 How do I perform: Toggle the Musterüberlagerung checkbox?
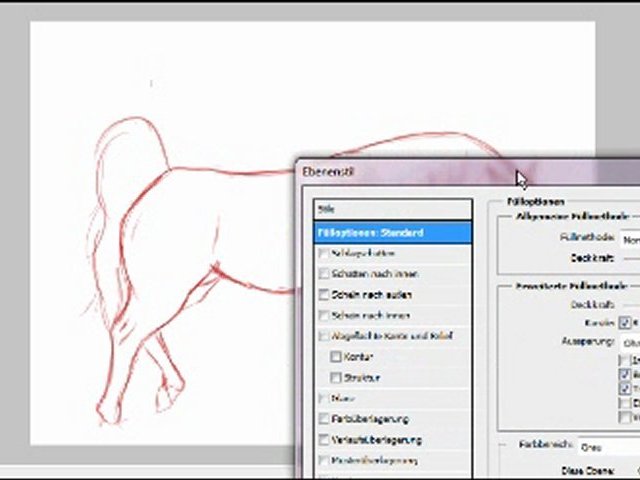tap(323, 461)
